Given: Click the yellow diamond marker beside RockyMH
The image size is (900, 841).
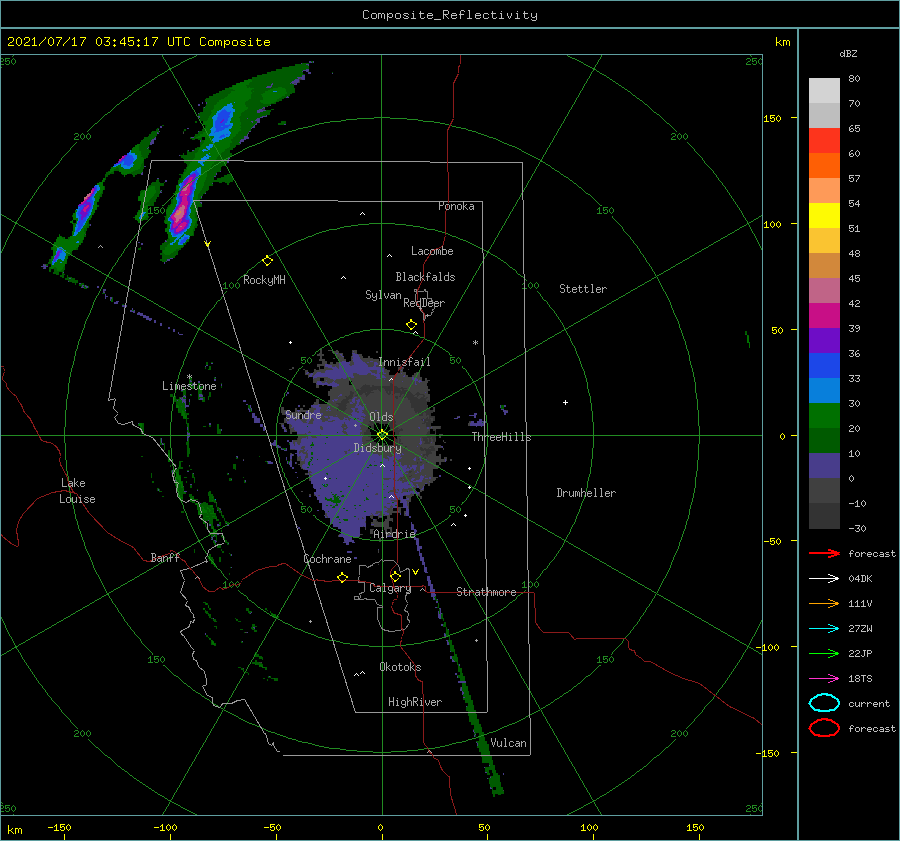Looking at the screenshot, I should (267, 261).
